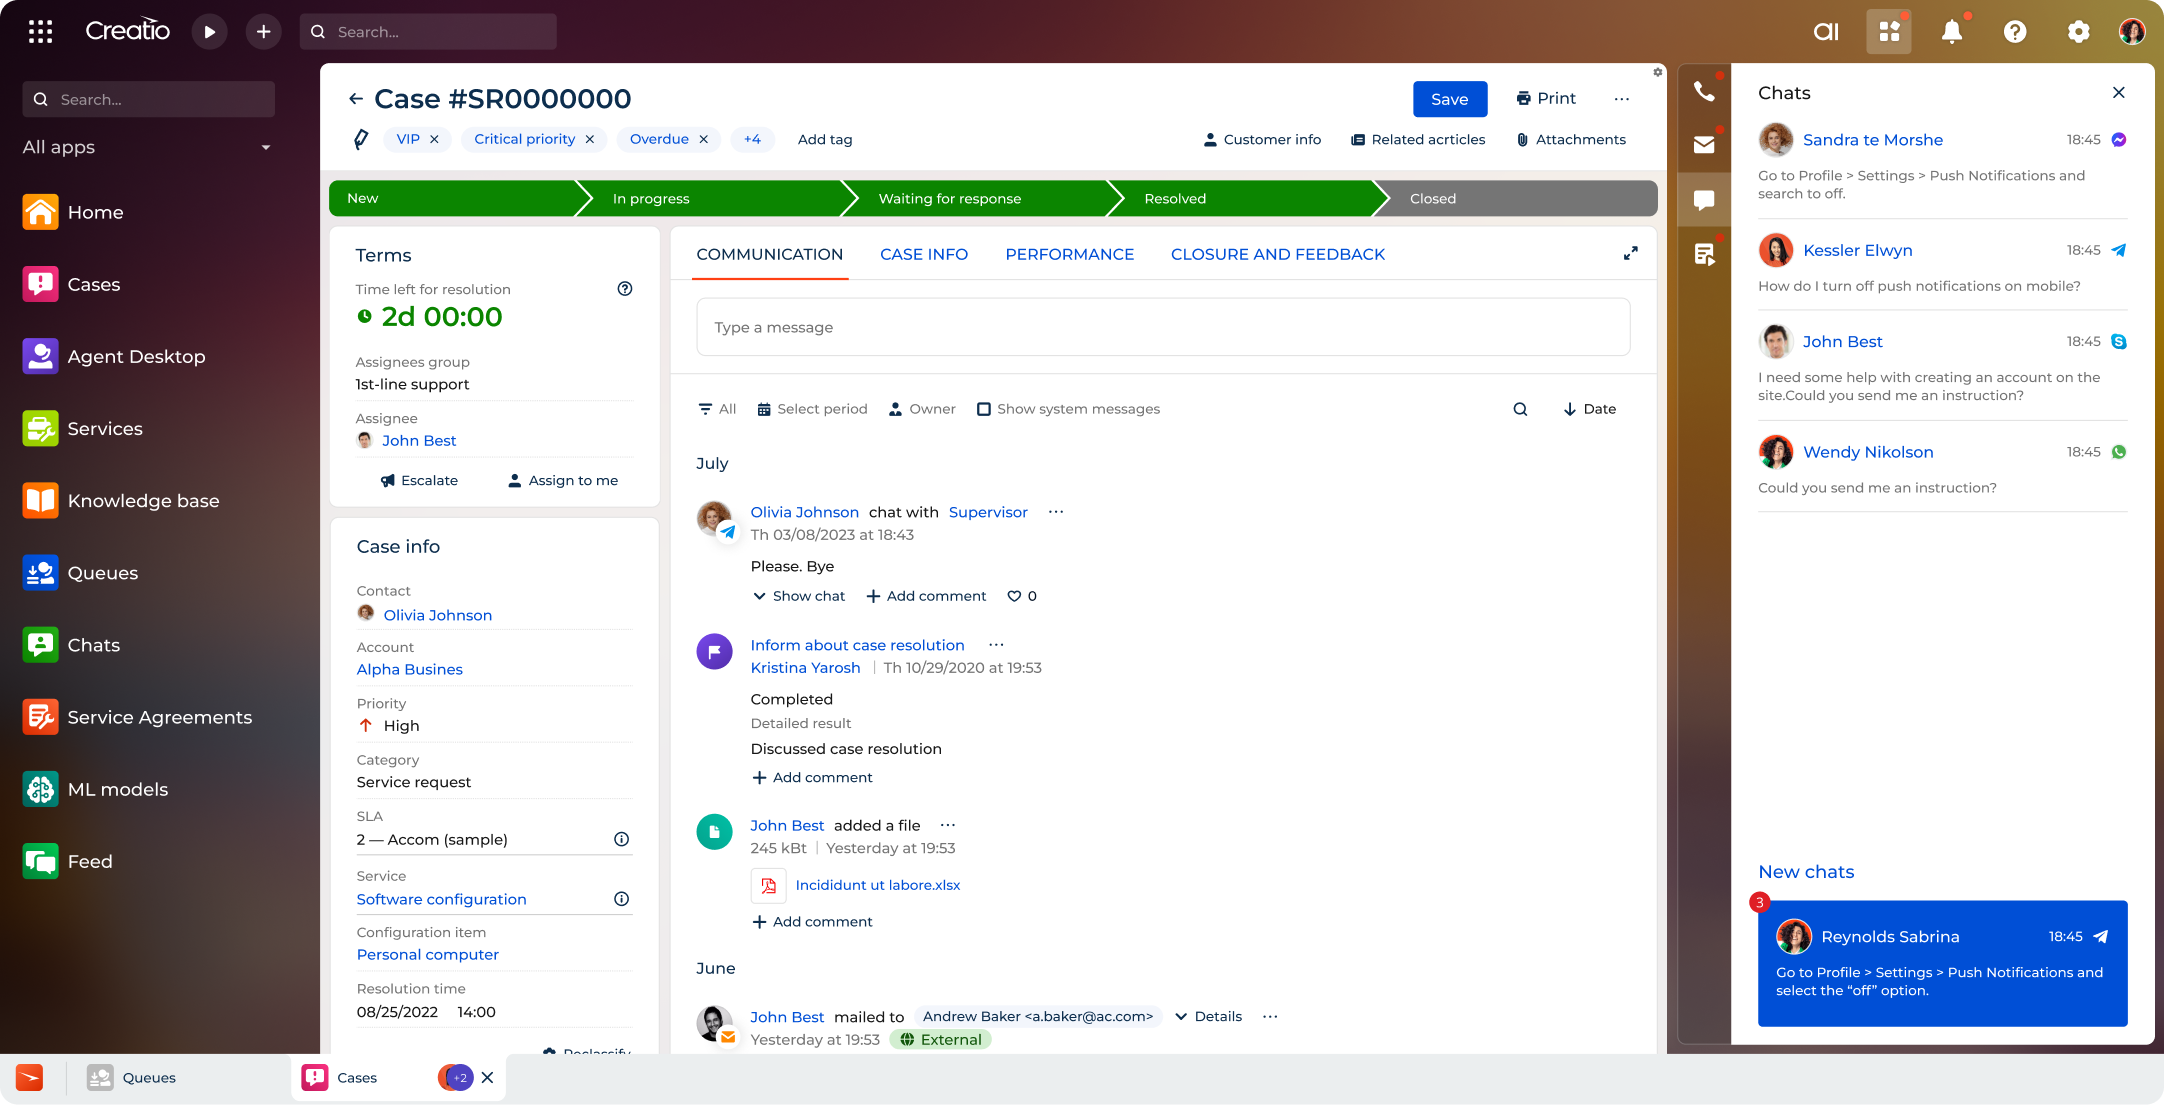Viewport: 2164px width, 1105px height.
Task: Open the CLOSURE AND FEEDBACK tab
Action: pos(1277,254)
